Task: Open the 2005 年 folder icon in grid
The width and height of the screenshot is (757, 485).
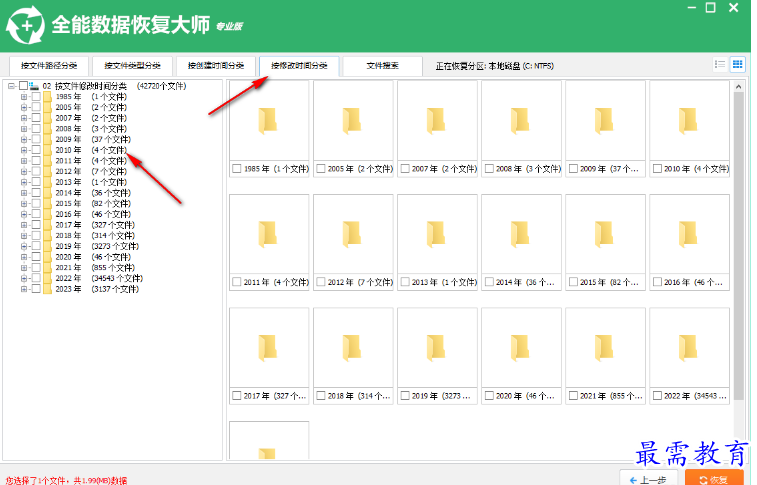Action: coord(352,120)
